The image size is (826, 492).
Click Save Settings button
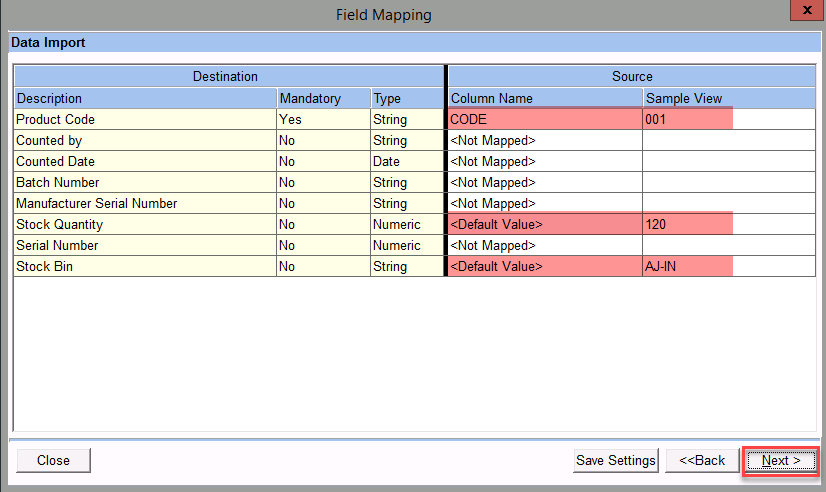tap(615, 460)
